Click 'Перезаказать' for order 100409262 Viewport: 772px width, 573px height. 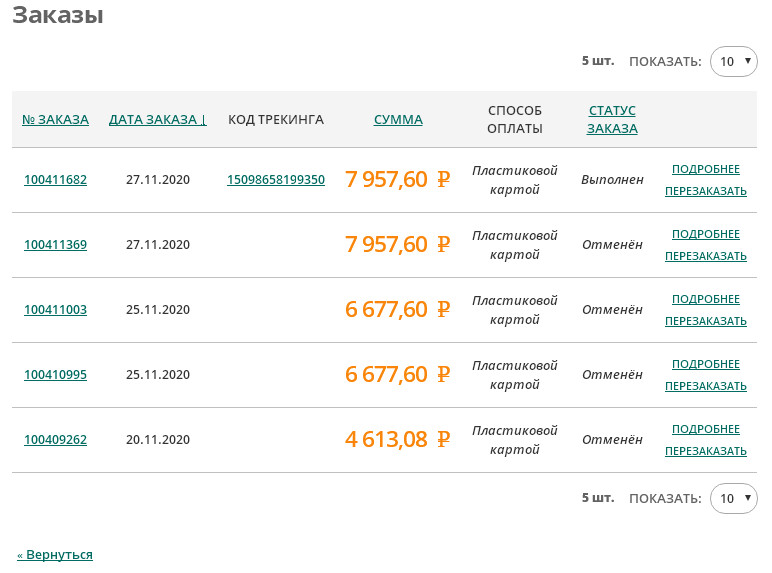coord(706,451)
